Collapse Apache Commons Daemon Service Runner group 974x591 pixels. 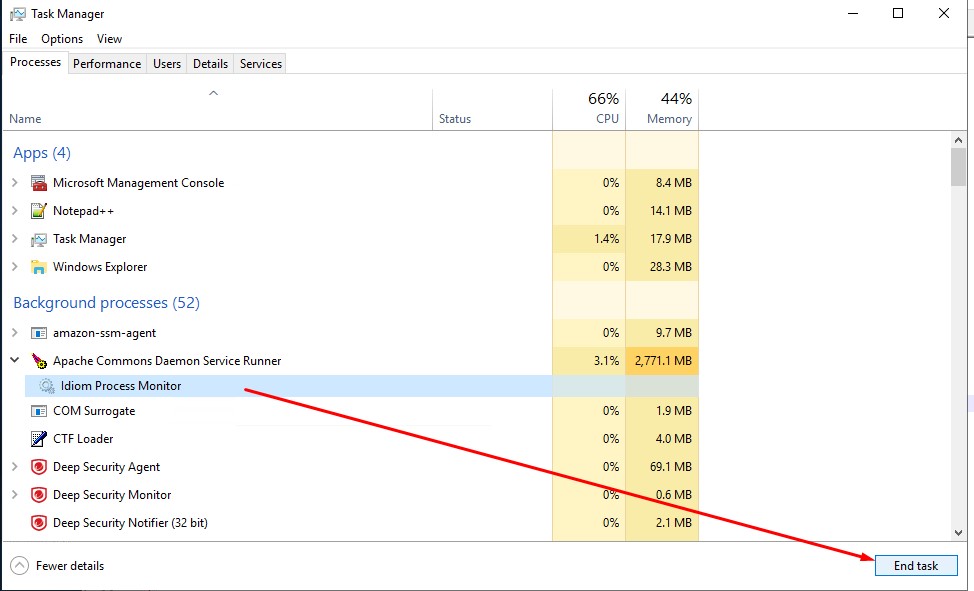(15, 360)
